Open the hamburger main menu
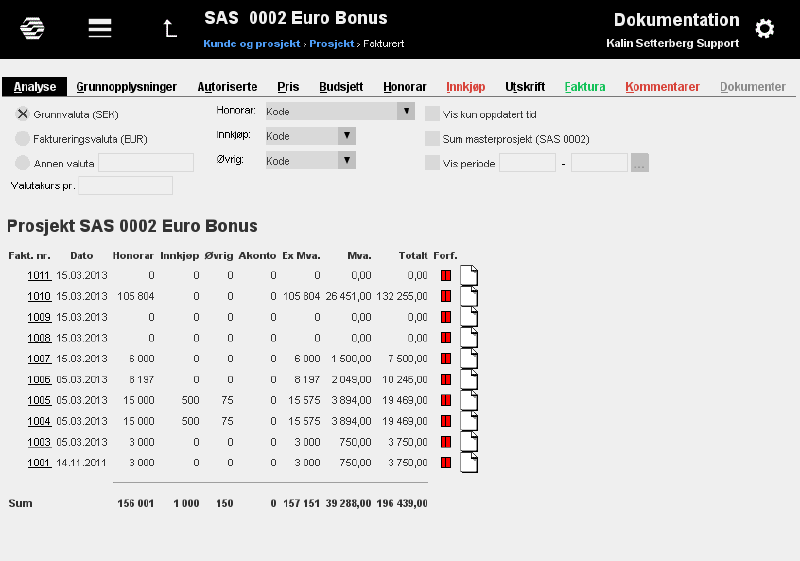Screen dimensions: 800x561 pos(99,28)
